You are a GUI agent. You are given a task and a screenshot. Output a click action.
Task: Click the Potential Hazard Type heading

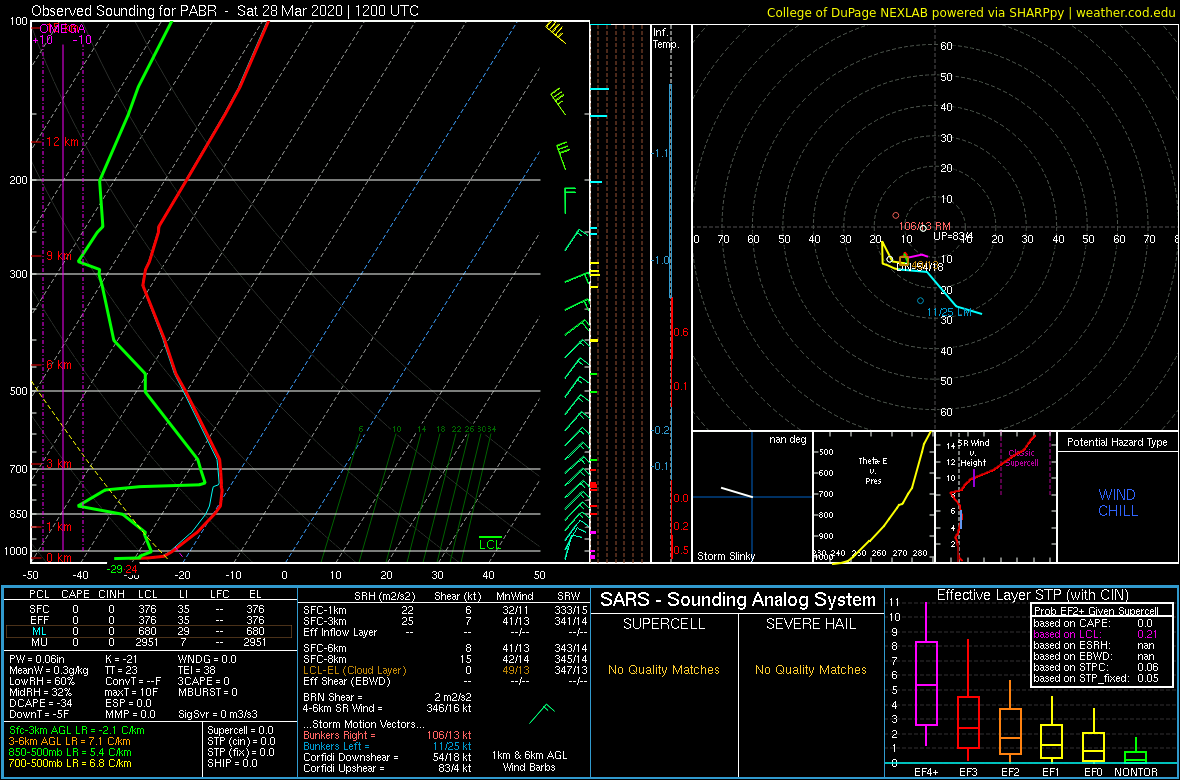coord(1117,443)
